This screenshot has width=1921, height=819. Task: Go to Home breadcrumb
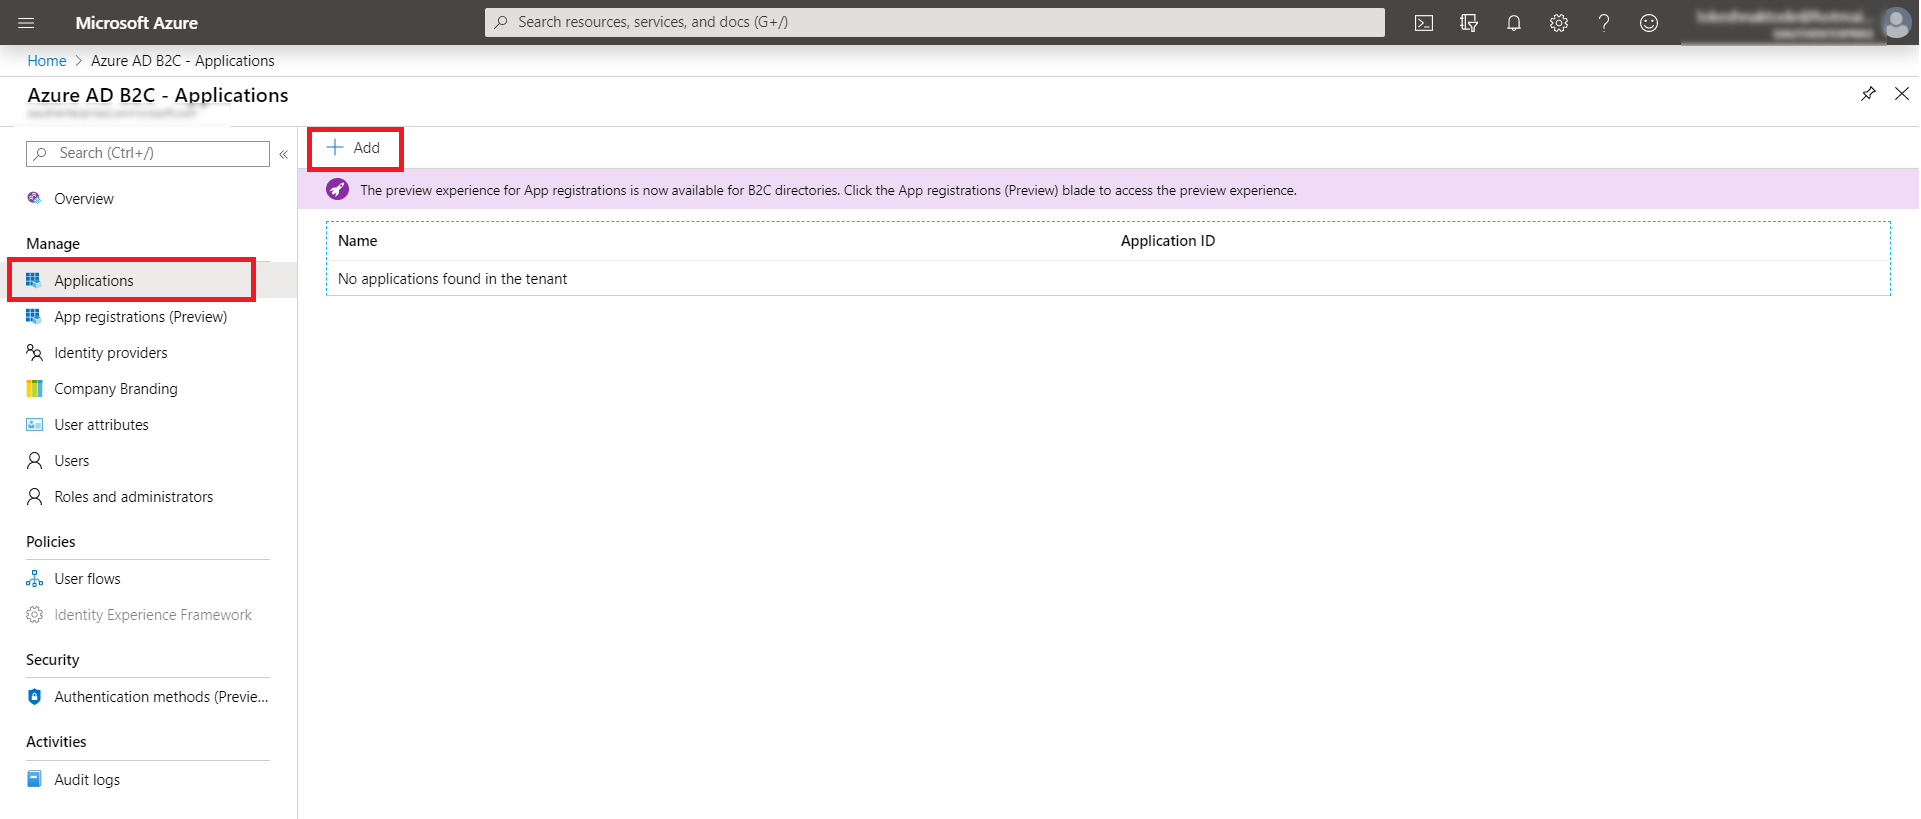point(47,61)
